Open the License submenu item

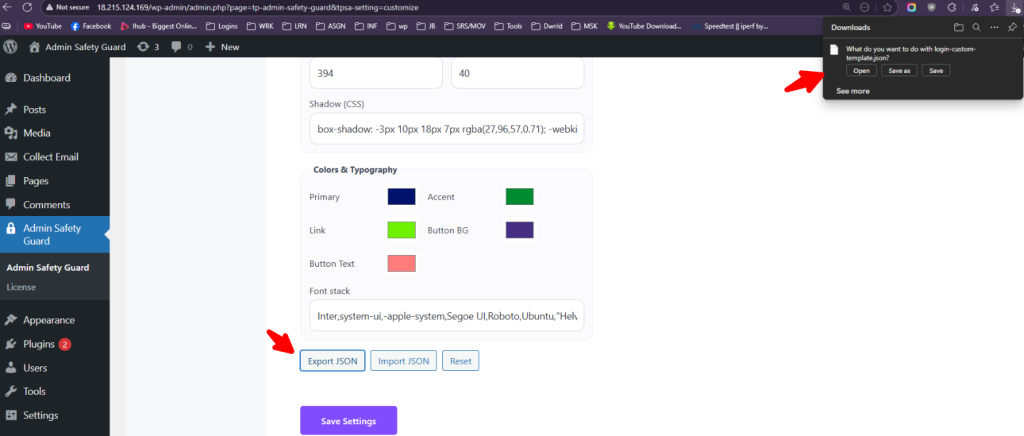(21, 287)
